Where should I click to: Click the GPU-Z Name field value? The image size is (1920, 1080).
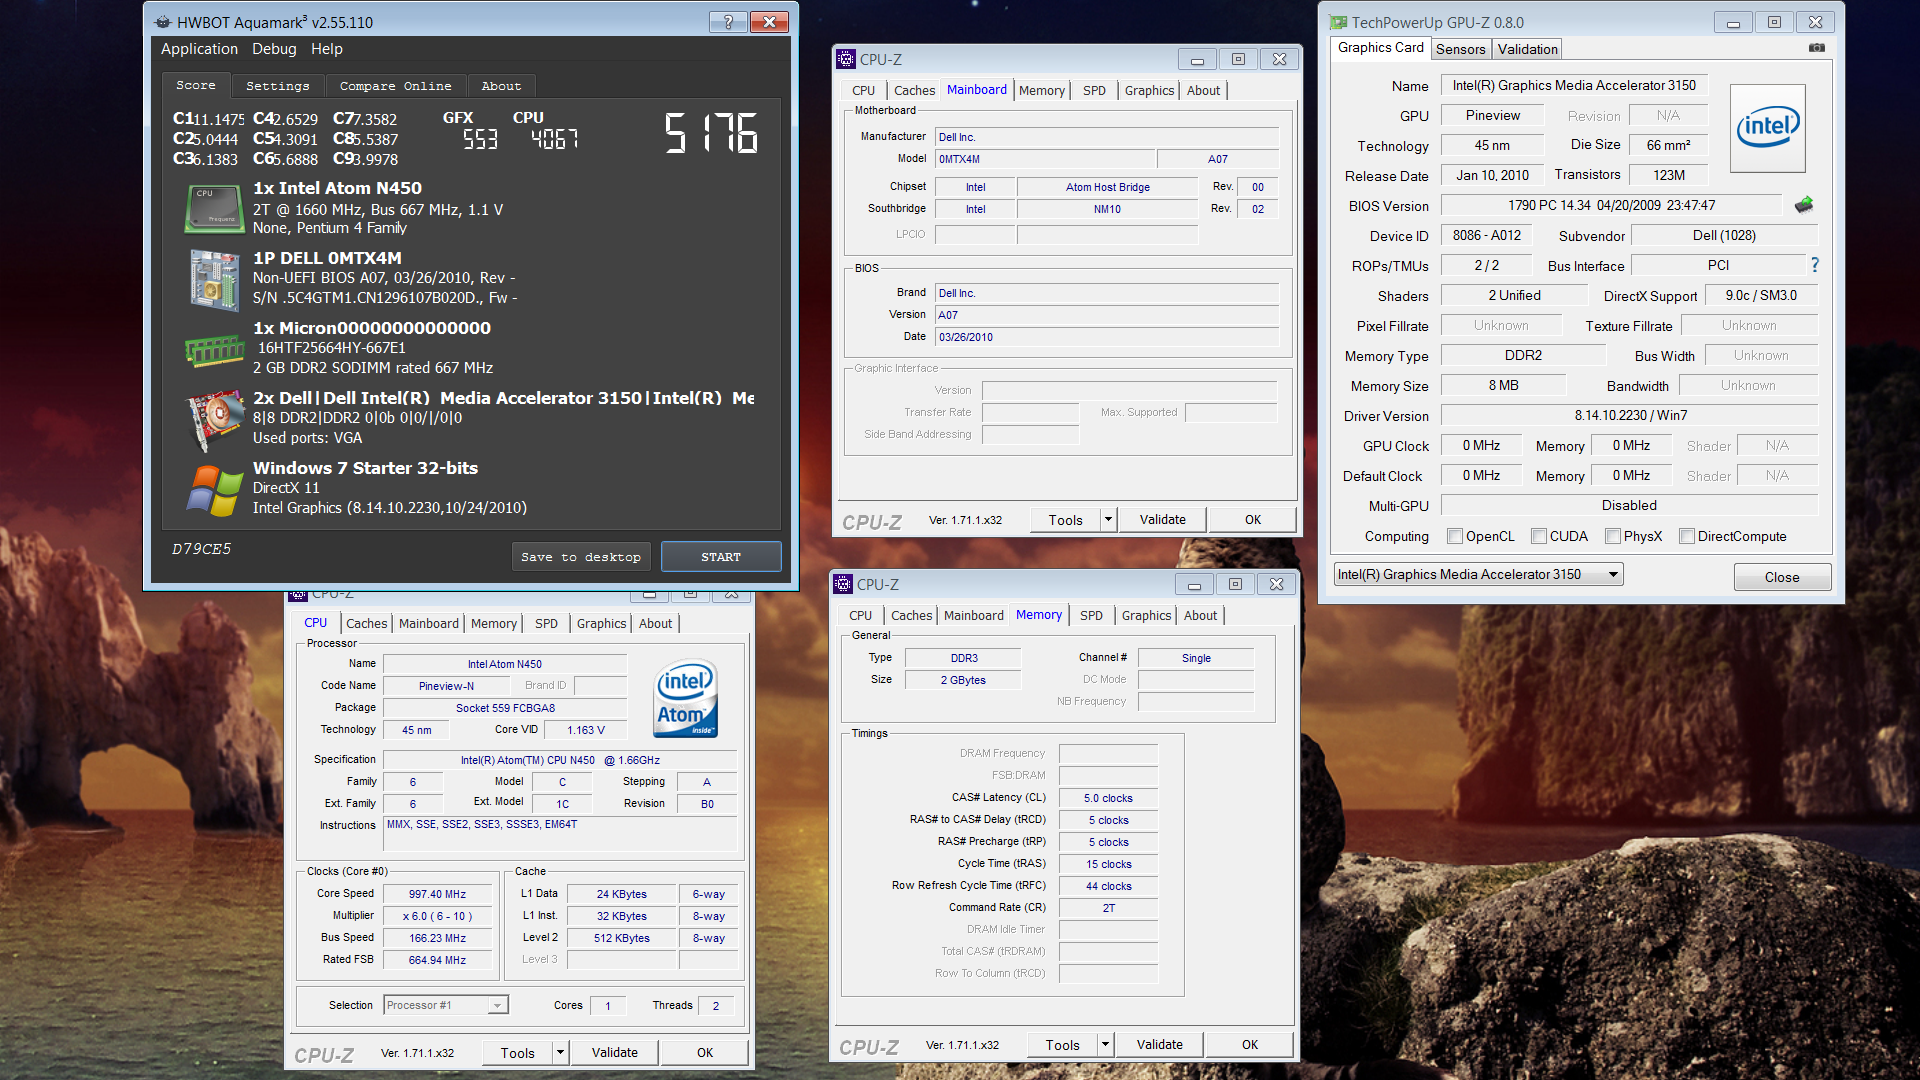pyautogui.click(x=1574, y=86)
